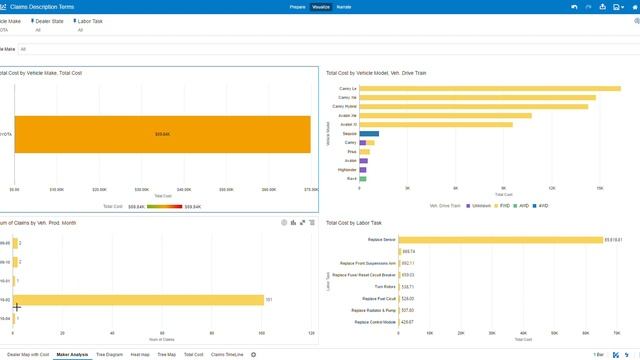The width and height of the screenshot is (640, 360).
Task: Select the Maker Analysis canvas tab
Action: (x=72, y=355)
